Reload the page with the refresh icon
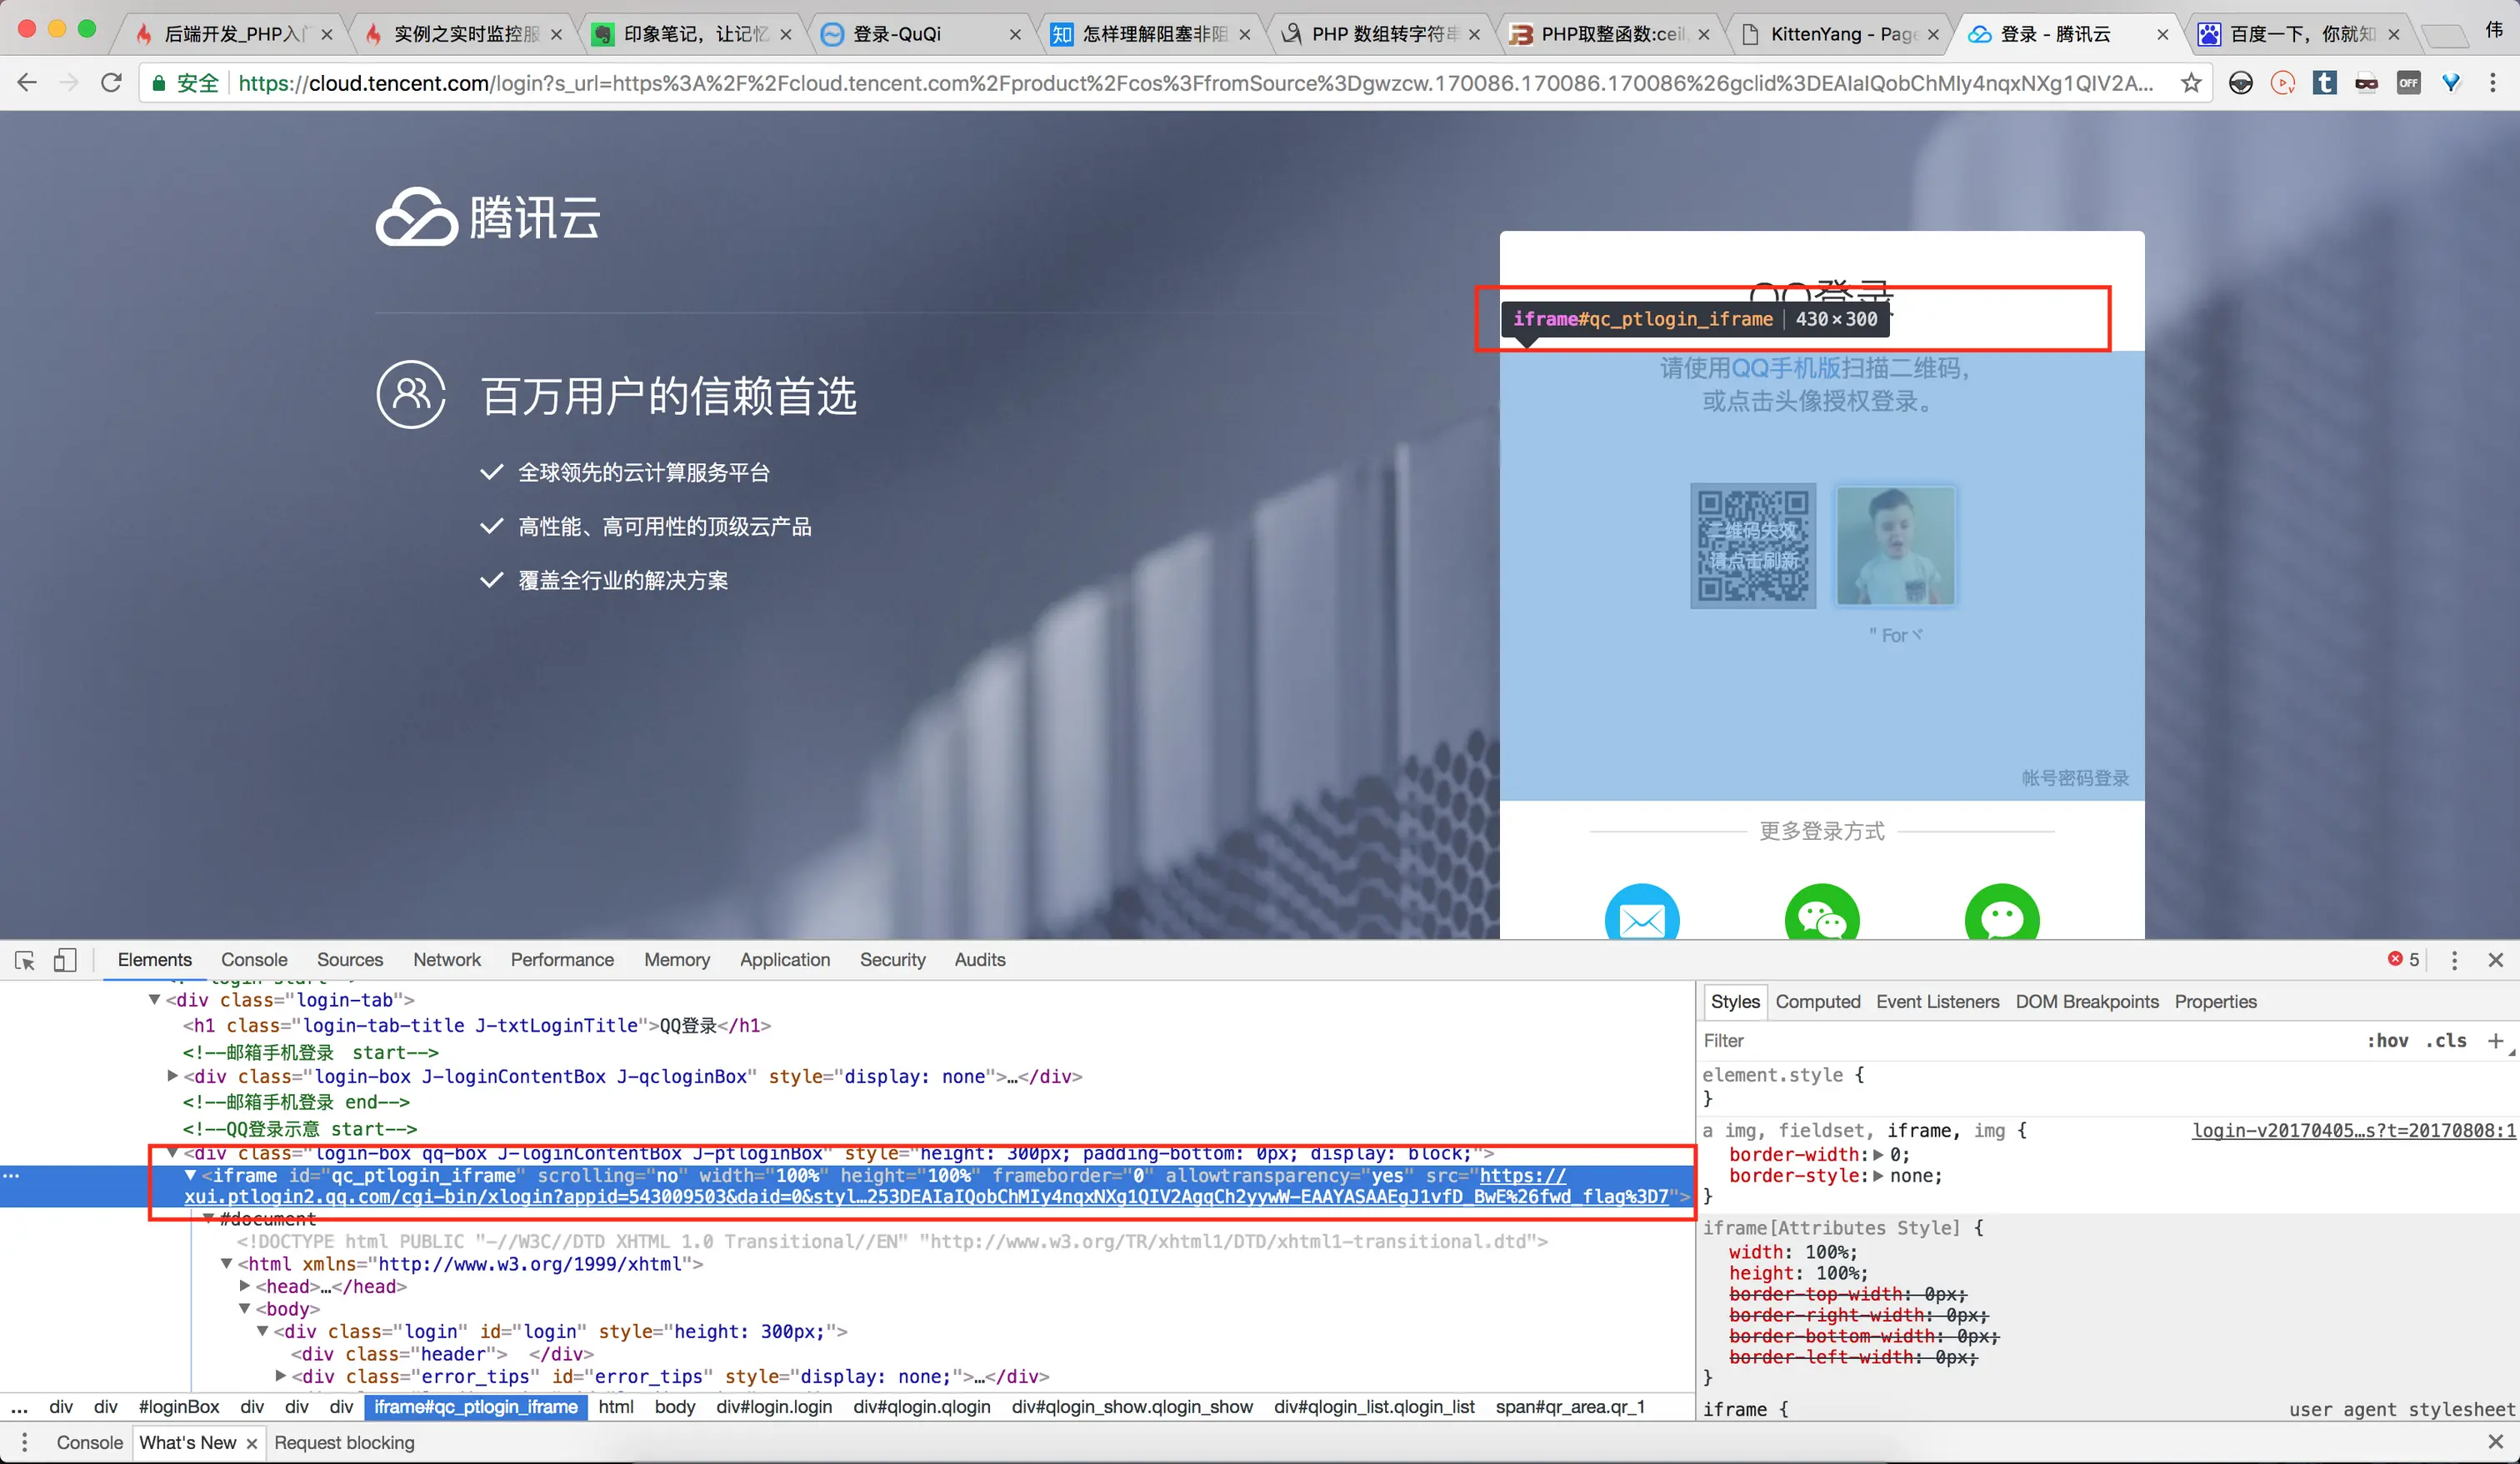 (111, 83)
